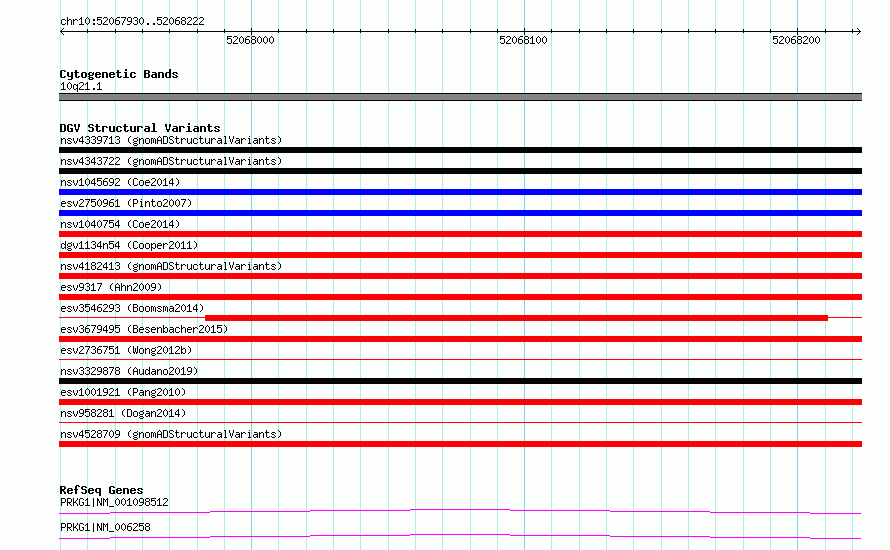Click the 52068000 ruler position label
This screenshot has height=550, width=890.
click(250, 40)
